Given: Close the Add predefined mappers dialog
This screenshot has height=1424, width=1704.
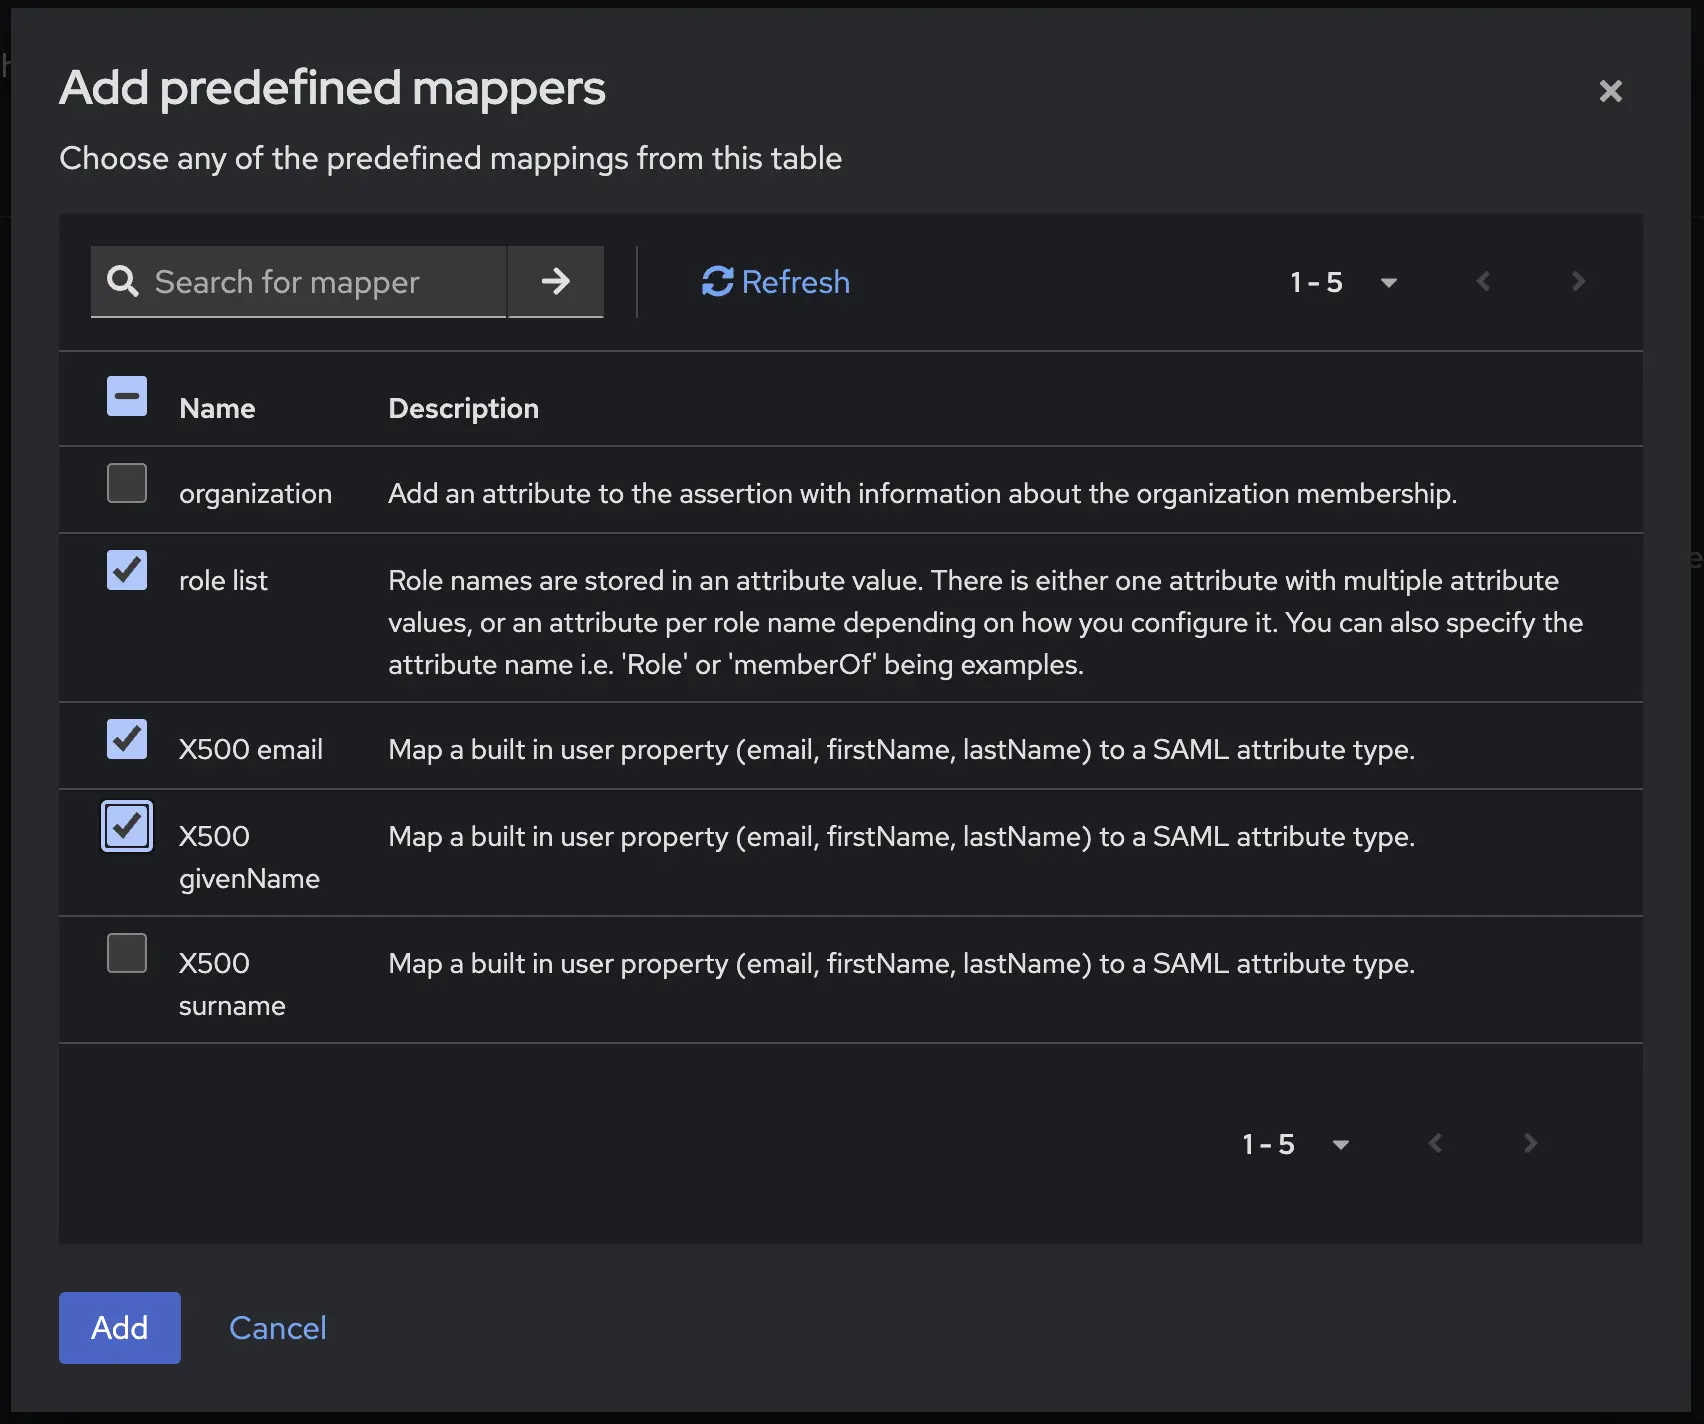Looking at the screenshot, I should coord(1610,91).
